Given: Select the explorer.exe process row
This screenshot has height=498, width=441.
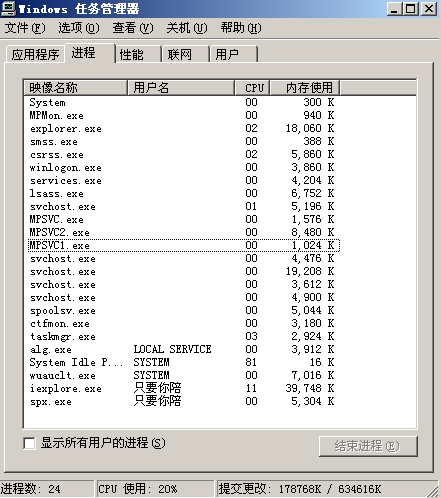Looking at the screenshot, I should (x=183, y=129).
